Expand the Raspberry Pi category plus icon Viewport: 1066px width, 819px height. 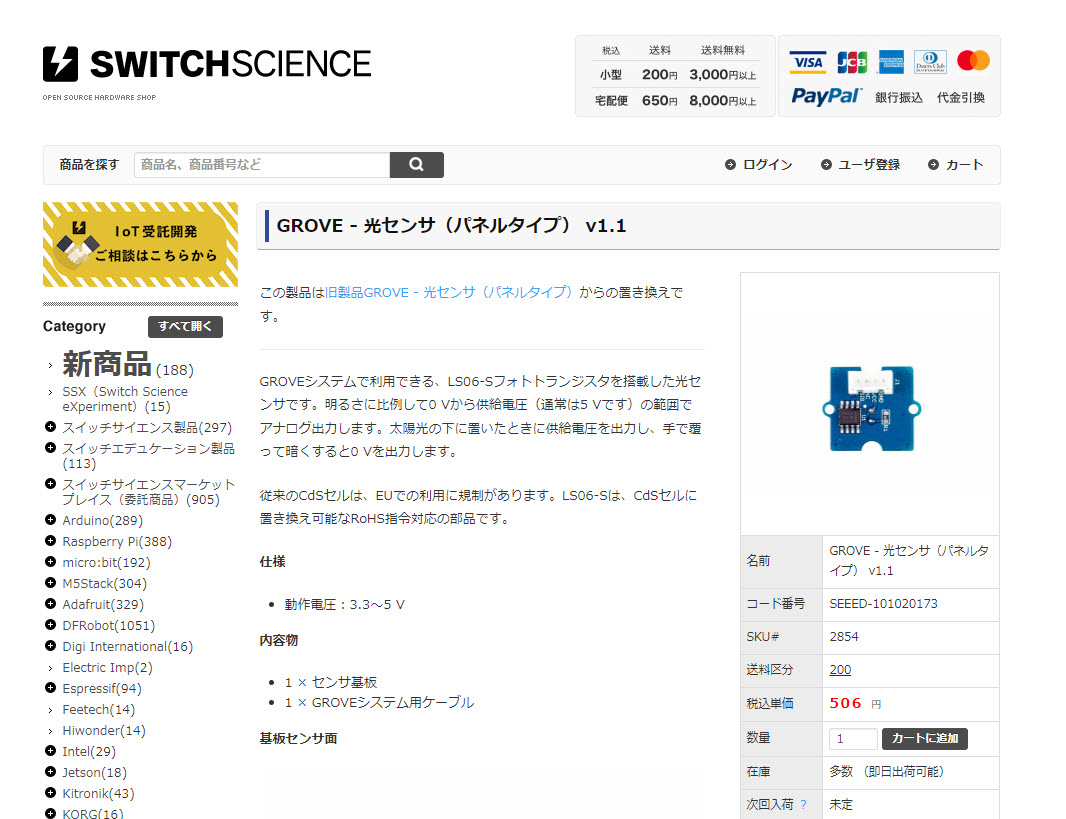point(50,541)
